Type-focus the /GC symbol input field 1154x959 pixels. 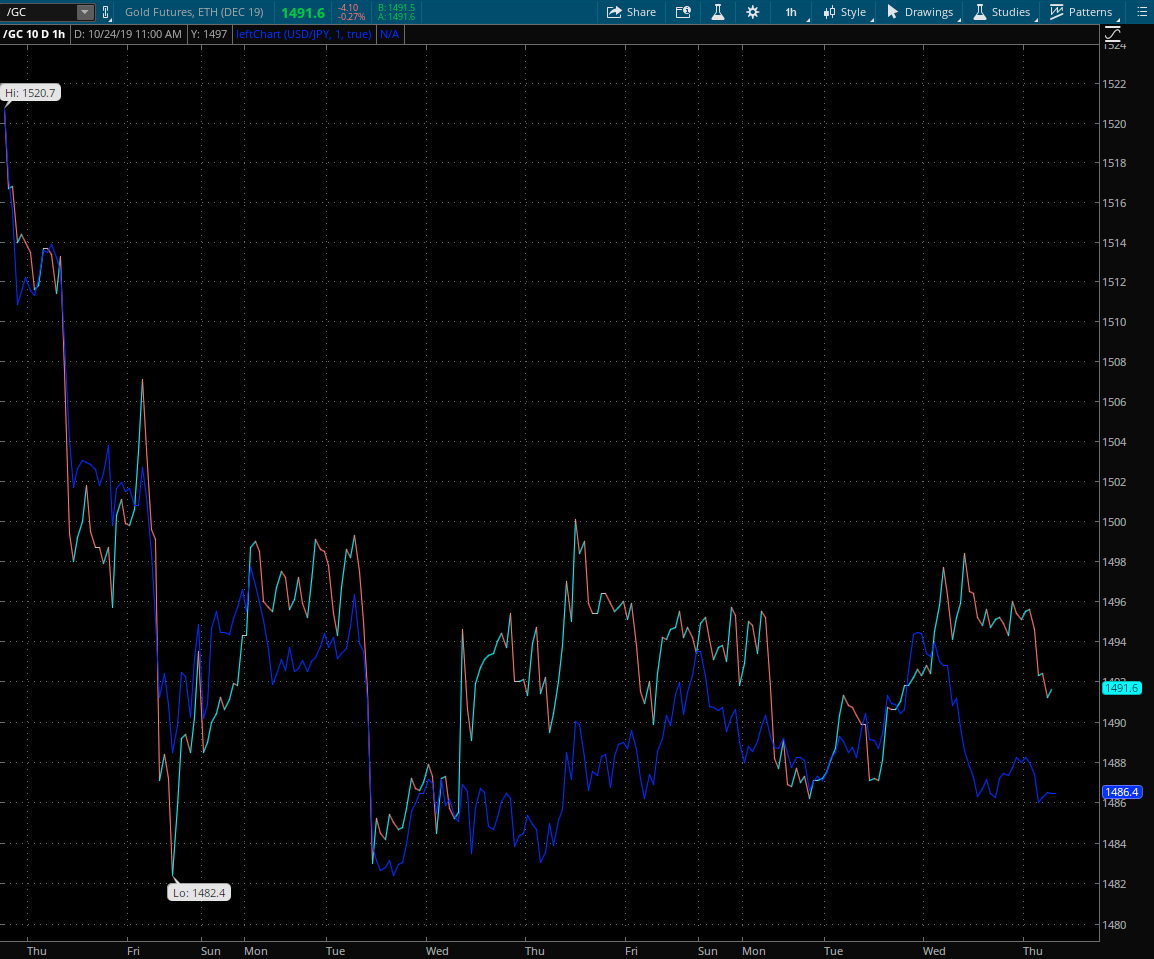click(x=38, y=12)
